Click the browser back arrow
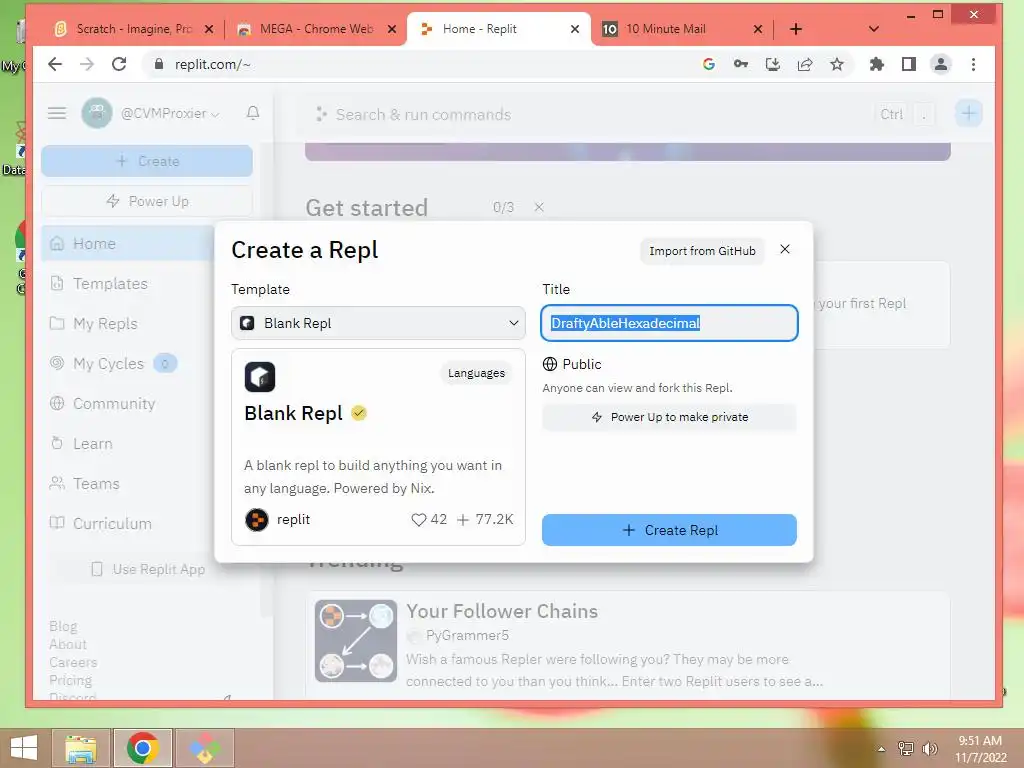The height and width of the screenshot is (768, 1024). (x=55, y=64)
